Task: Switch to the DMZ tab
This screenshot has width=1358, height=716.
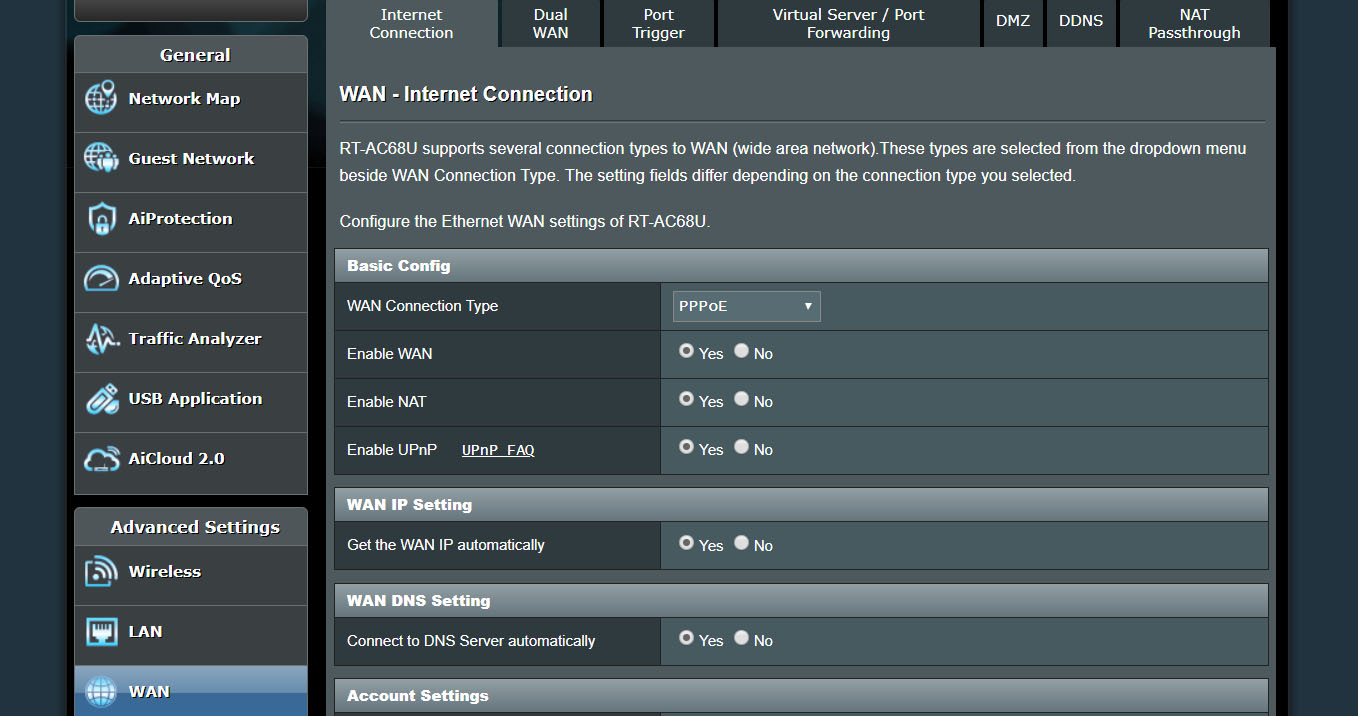Action: tap(1012, 23)
